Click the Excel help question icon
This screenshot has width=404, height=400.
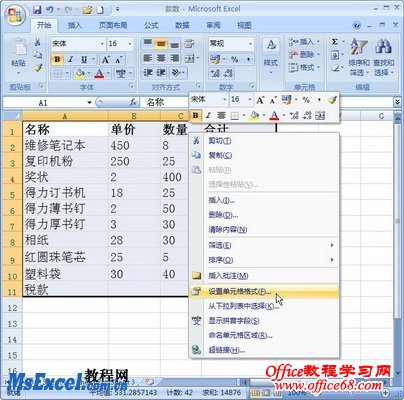[x=357, y=25]
